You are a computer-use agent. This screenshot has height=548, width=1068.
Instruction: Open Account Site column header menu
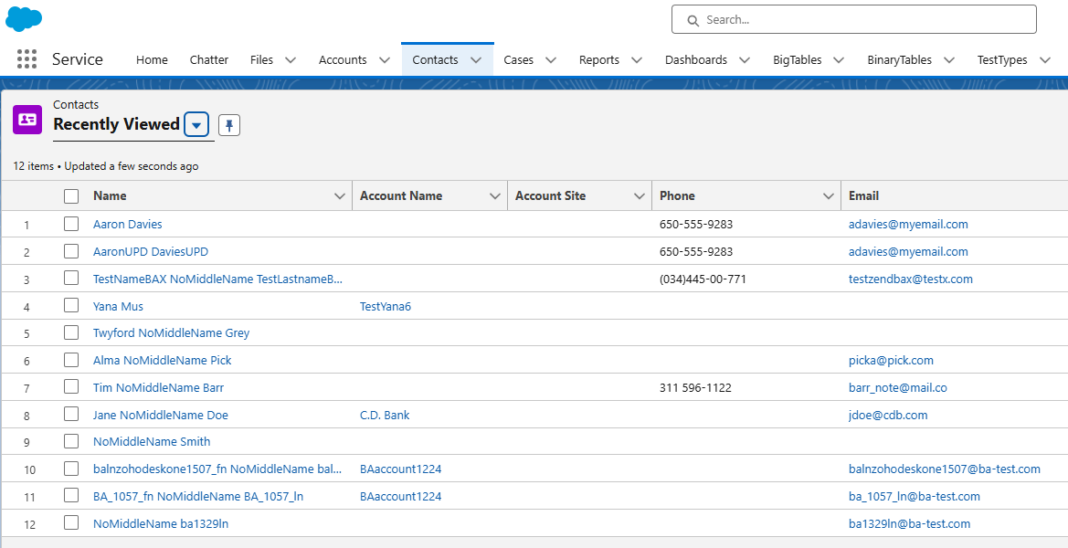639,196
